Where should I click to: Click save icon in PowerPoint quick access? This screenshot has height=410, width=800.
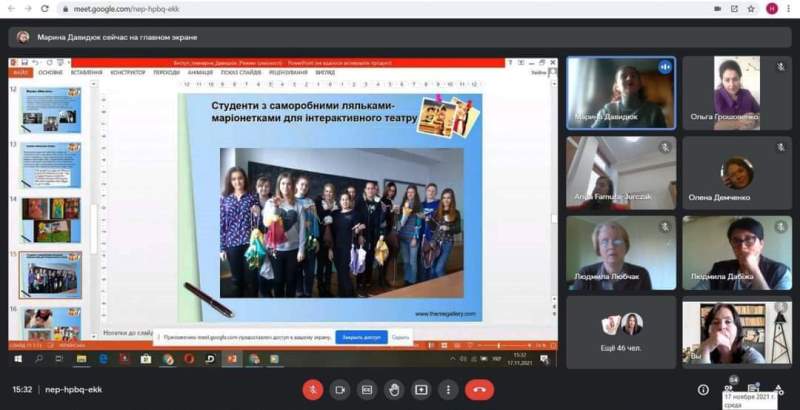[x=24, y=63]
